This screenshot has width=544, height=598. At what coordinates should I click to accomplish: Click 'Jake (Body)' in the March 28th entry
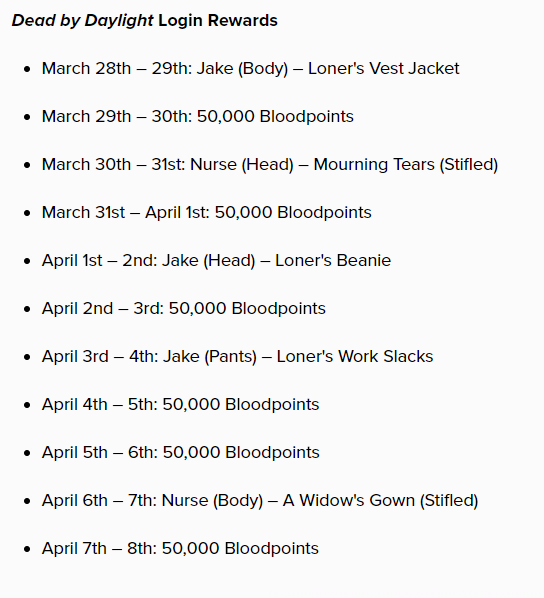click(242, 69)
